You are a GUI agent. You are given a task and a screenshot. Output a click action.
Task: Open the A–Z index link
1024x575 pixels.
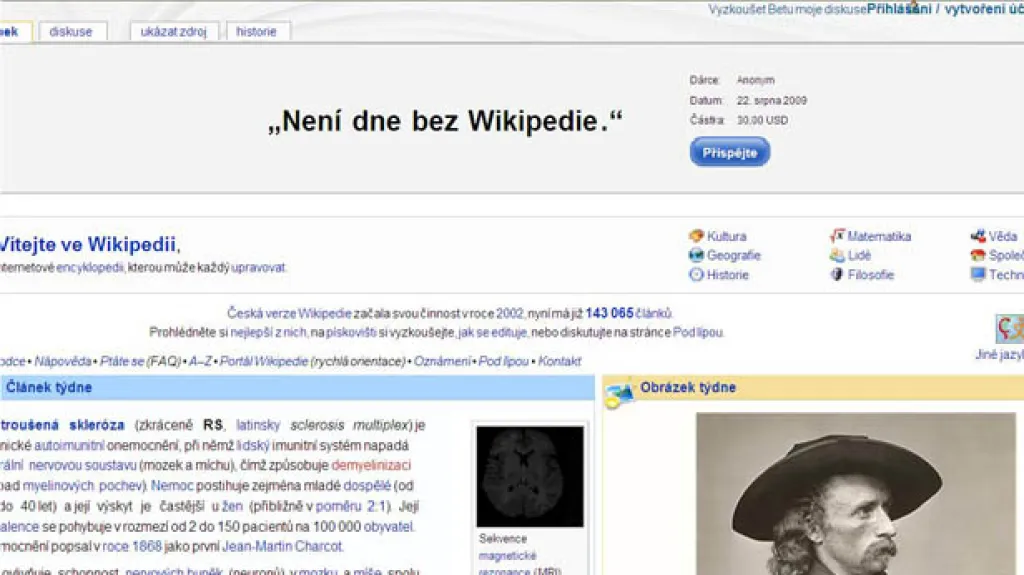(x=200, y=361)
